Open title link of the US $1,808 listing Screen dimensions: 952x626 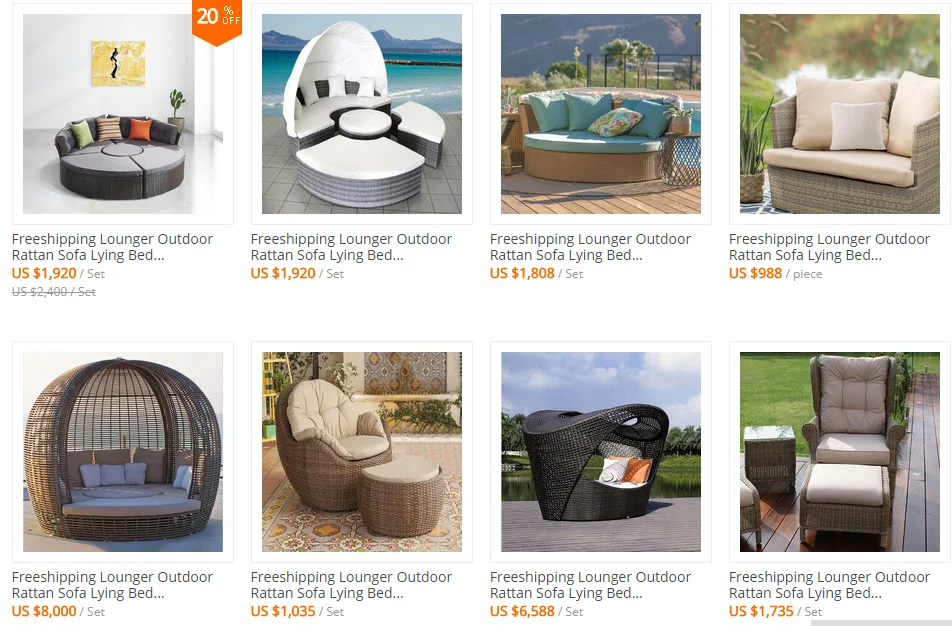click(x=590, y=247)
